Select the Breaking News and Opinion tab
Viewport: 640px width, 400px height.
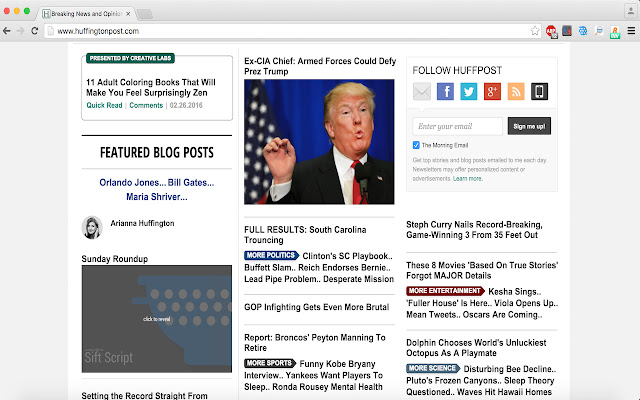[x=86, y=14]
